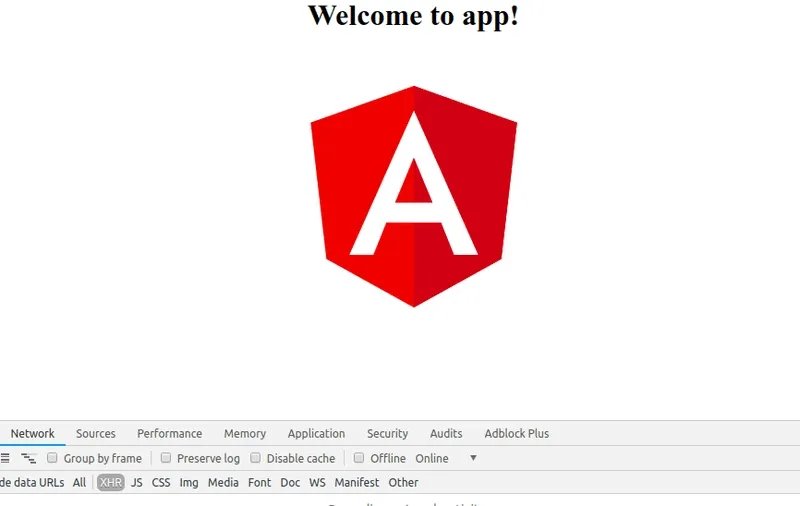Select the All filter type
Image resolution: width=800 pixels, height=506 pixels.
[79, 482]
